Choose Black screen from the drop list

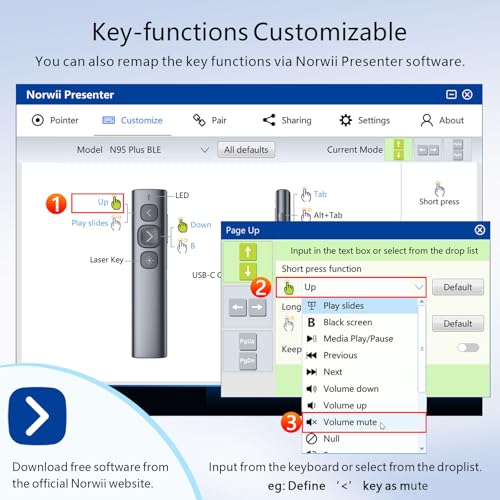click(x=360, y=322)
